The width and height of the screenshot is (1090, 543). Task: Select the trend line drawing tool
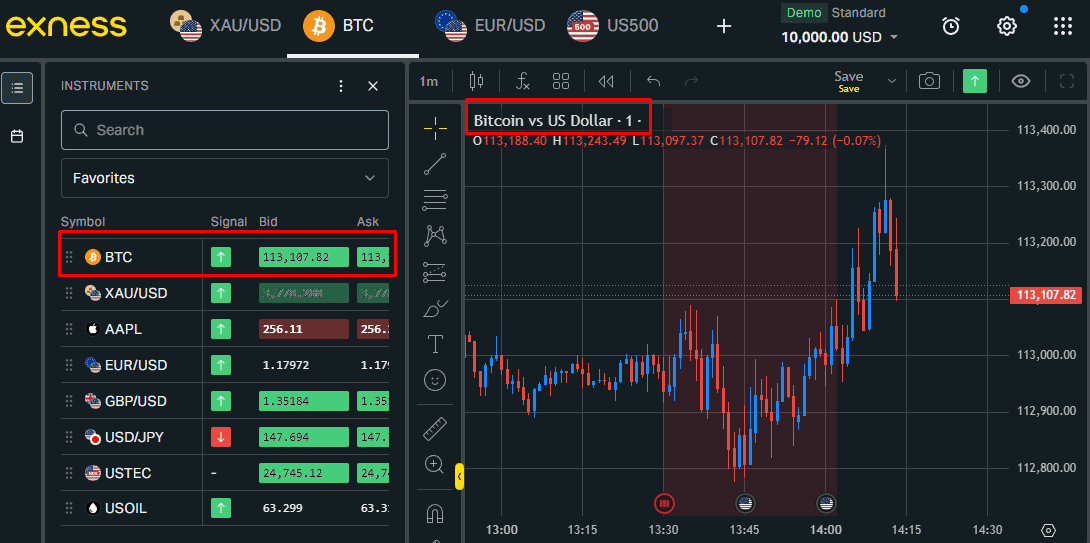tap(435, 164)
